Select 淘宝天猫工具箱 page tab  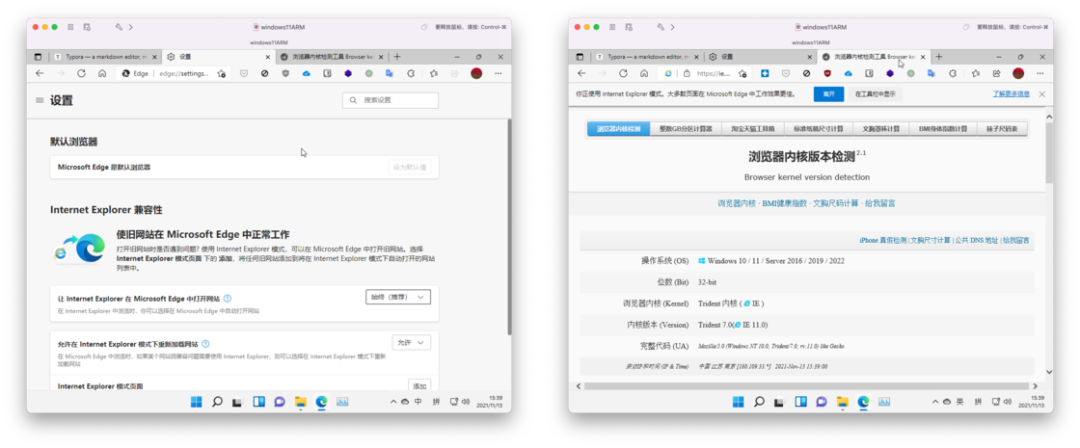click(753, 129)
